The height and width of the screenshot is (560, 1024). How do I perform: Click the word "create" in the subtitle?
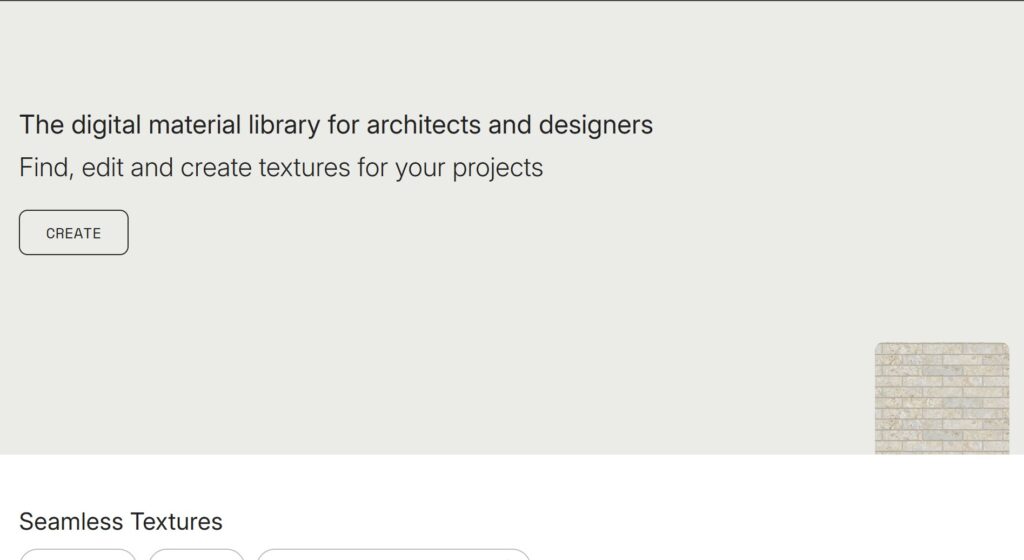pyautogui.click(x=216, y=167)
